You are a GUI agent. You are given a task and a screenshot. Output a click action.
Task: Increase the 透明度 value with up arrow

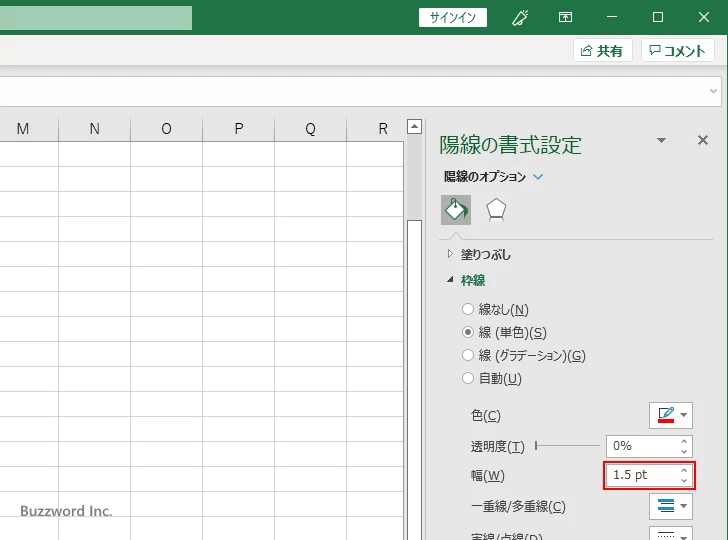point(684,441)
